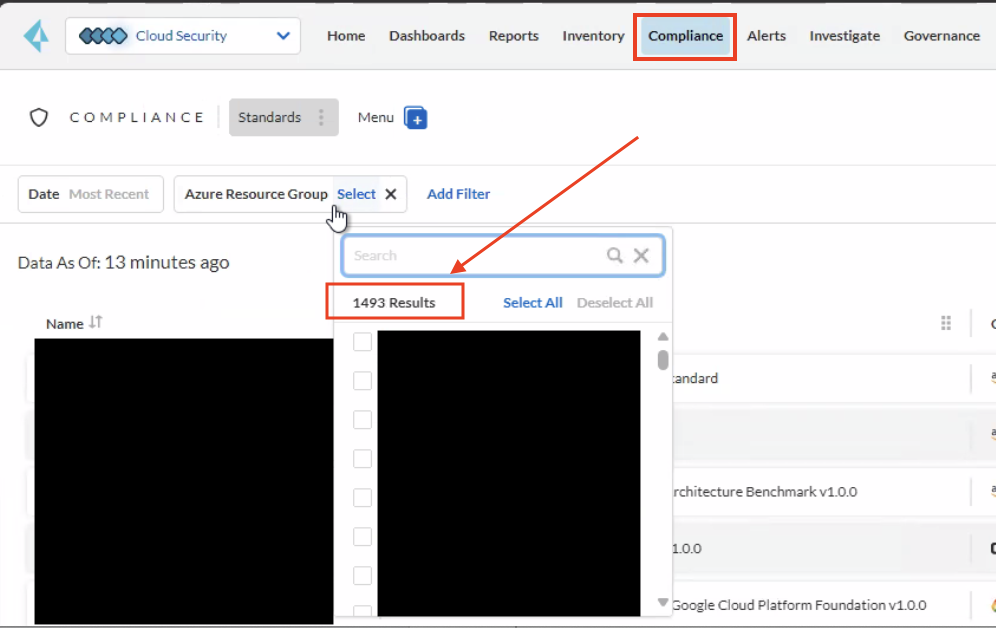Screen dimensions: 996x628
Task: Open the Standards vertical dots menu
Action: click(x=321, y=118)
